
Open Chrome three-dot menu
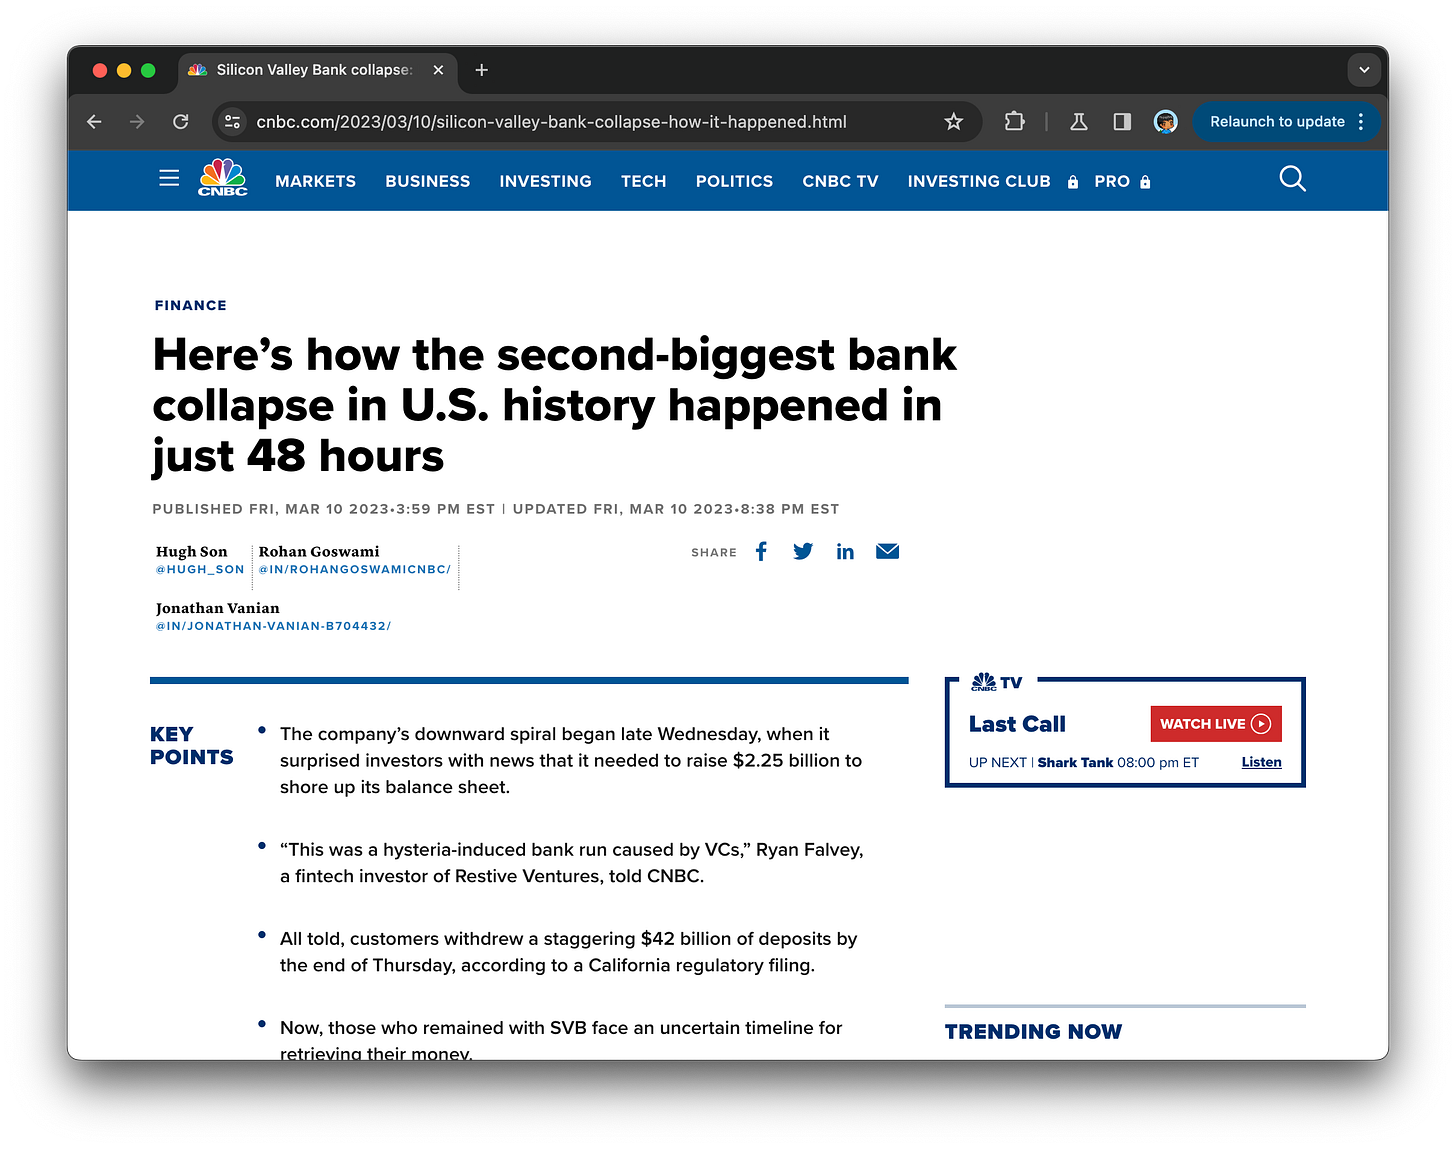[x=1361, y=122]
